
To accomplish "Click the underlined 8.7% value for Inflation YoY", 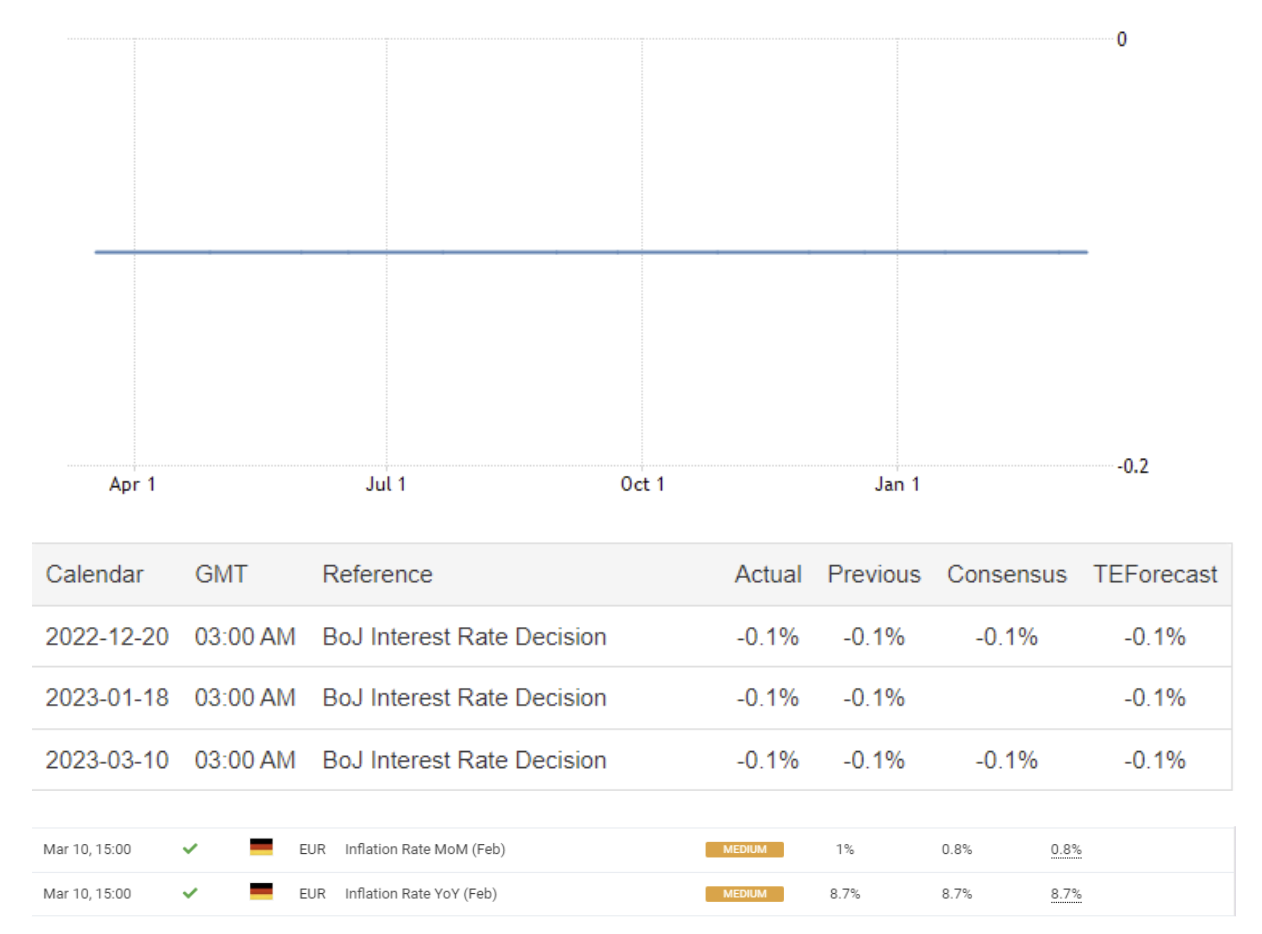I will coord(1066,894).
